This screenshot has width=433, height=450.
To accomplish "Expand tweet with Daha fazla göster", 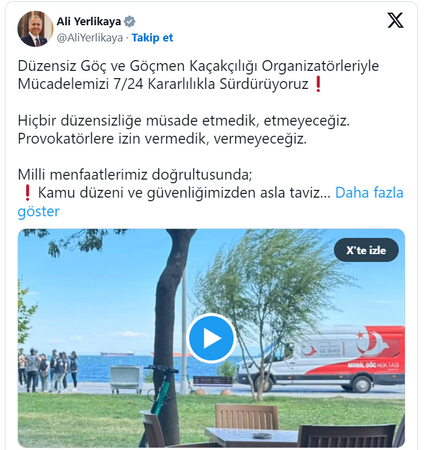I will click(x=210, y=202).
